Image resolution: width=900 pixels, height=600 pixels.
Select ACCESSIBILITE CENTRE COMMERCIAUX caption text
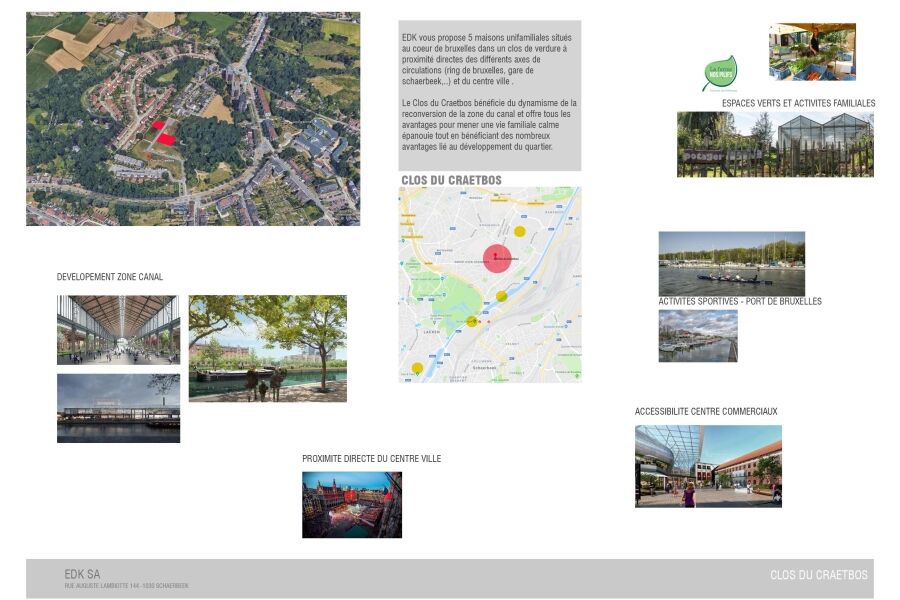(x=705, y=411)
